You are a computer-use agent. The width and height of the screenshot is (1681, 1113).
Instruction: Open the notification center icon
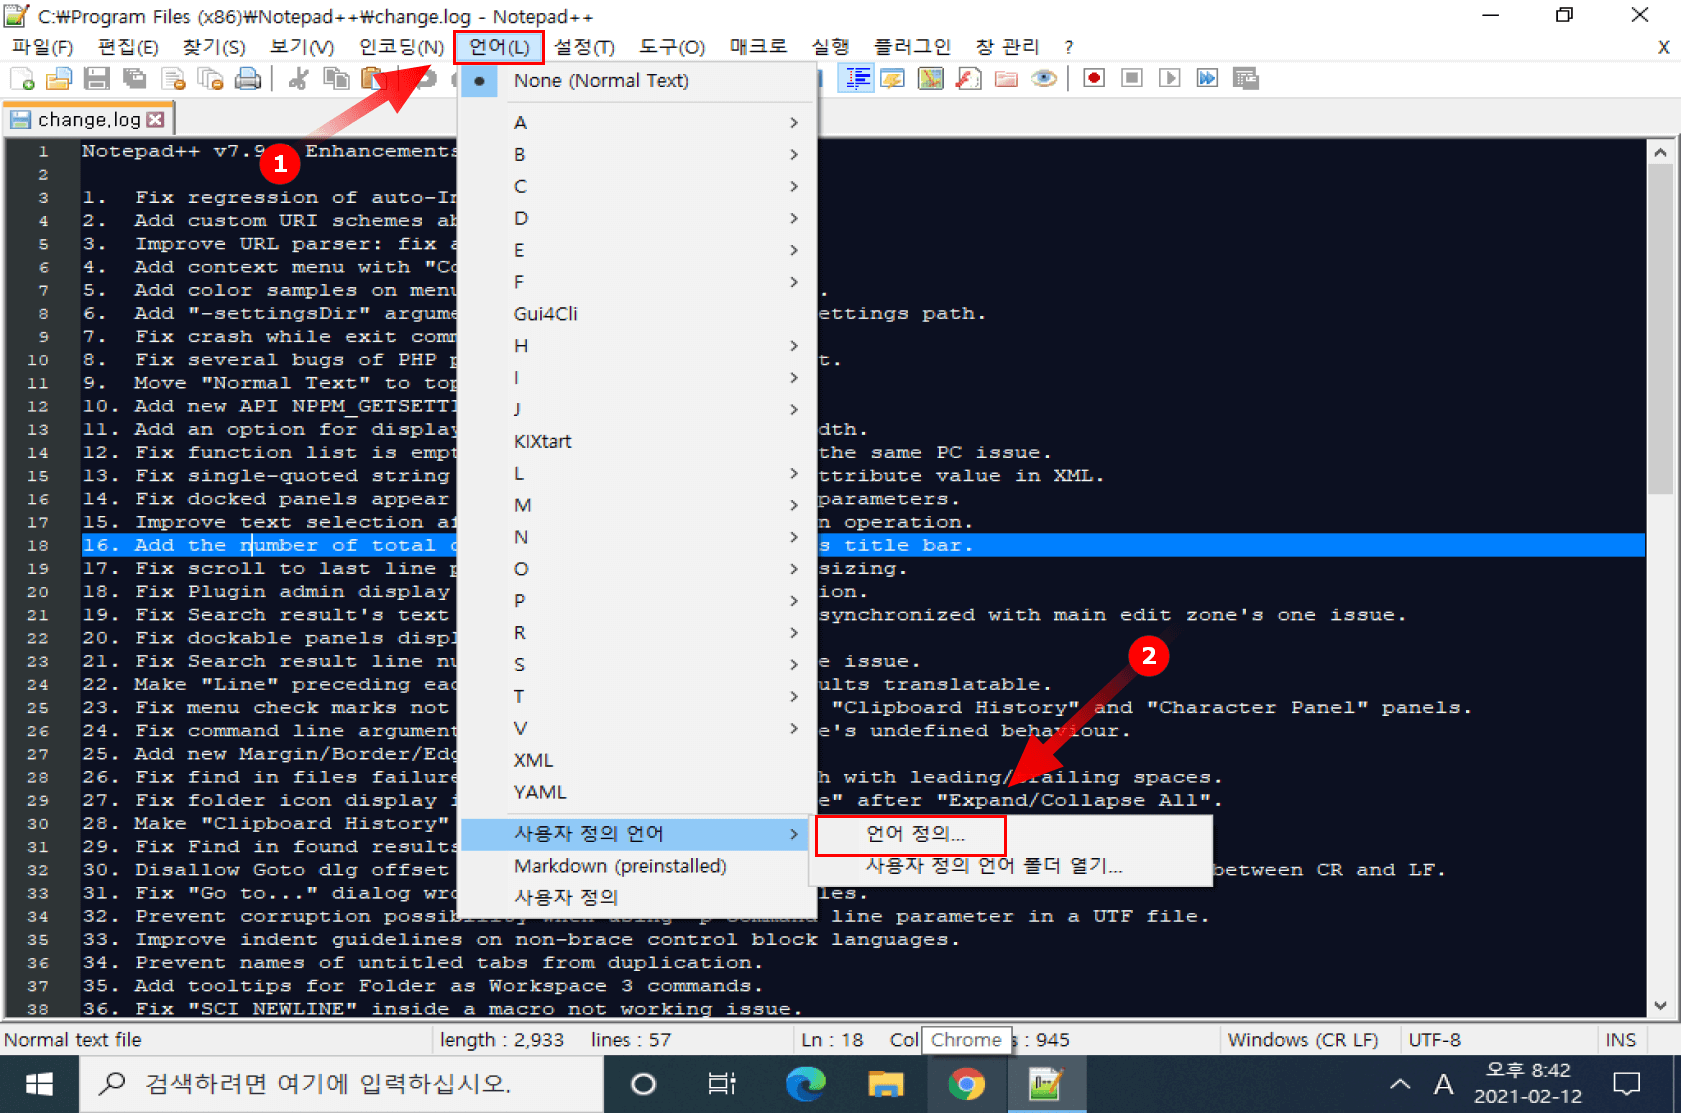1627,1084
